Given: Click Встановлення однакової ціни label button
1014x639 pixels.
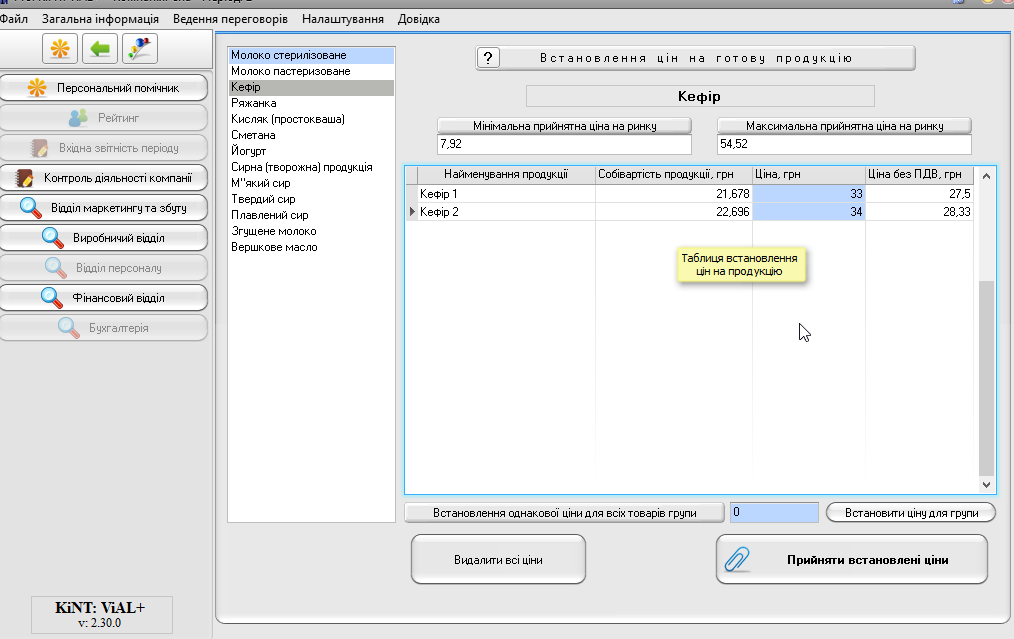Looking at the screenshot, I should click(x=564, y=513).
